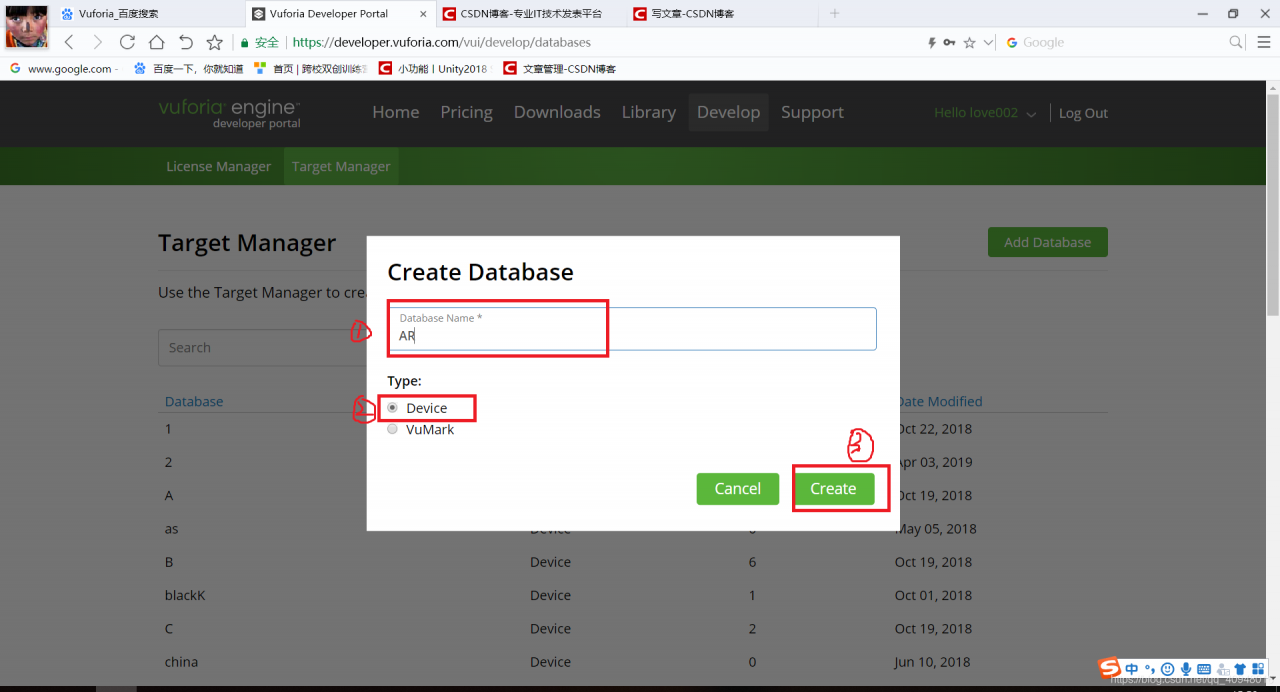1280x692 pixels.
Task: Expand Hello love002 account dropdown
Action: 985,113
